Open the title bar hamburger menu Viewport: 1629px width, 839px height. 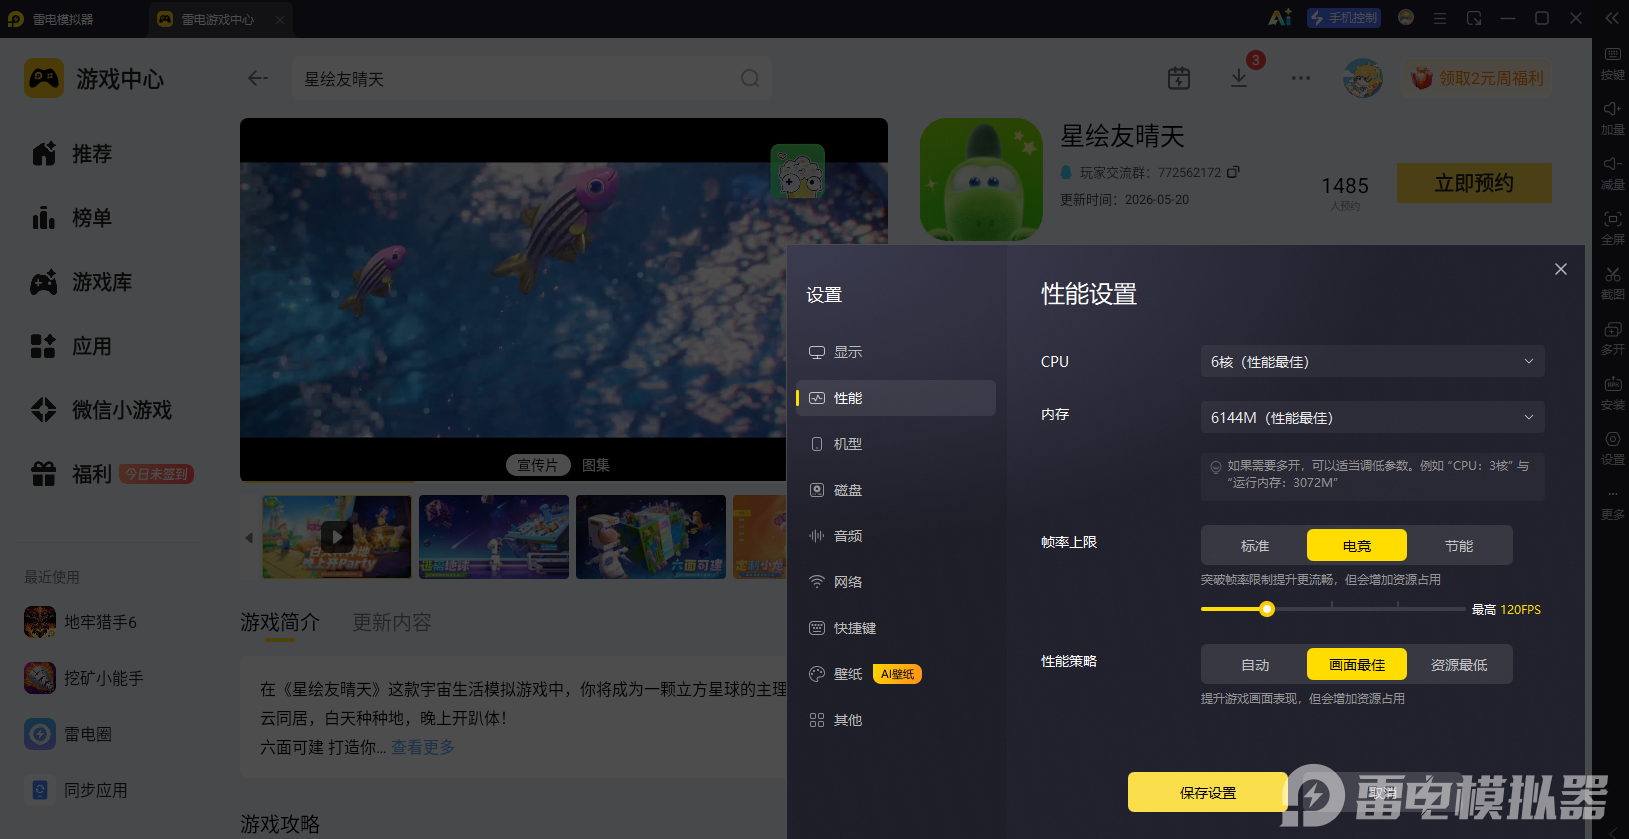[x=1440, y=18]
